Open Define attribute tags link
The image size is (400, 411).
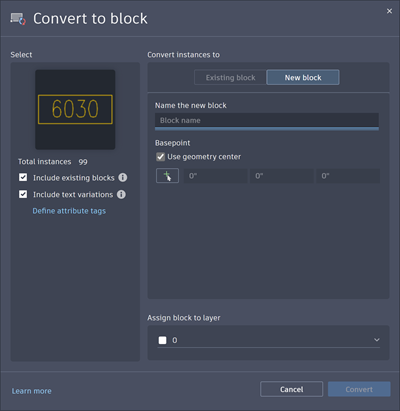pos(69,211)
